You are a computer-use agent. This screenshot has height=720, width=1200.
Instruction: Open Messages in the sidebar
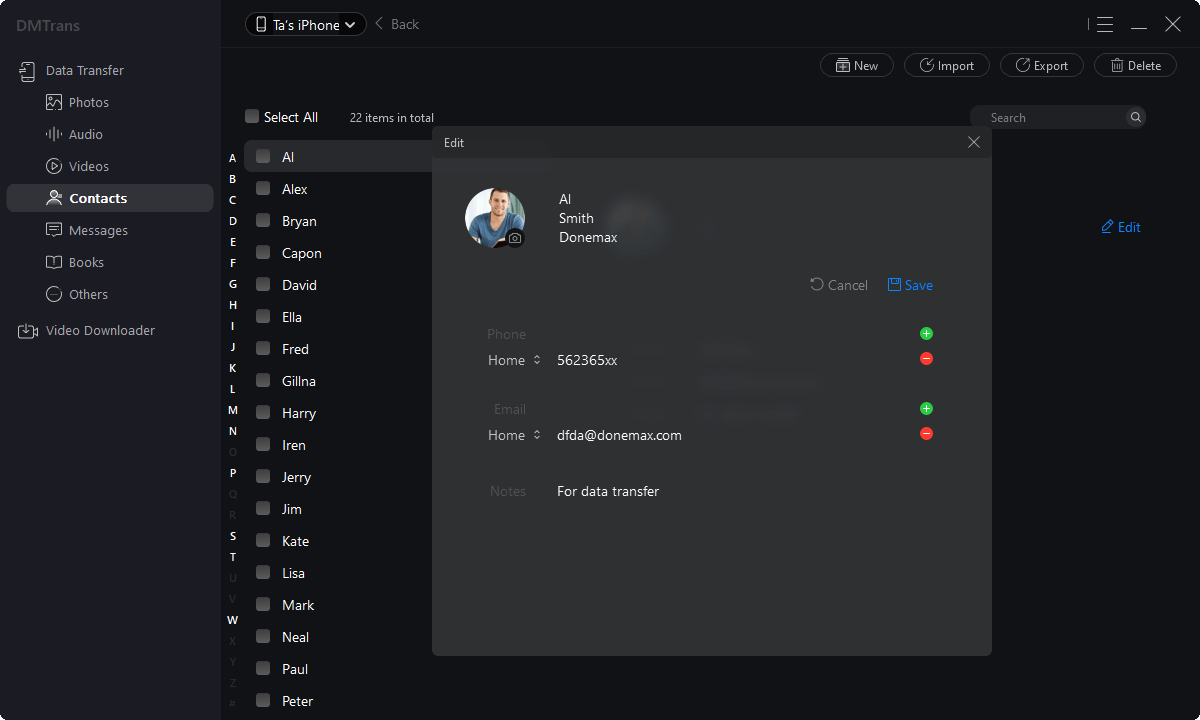pyautogui.click(x=98, y=230)
